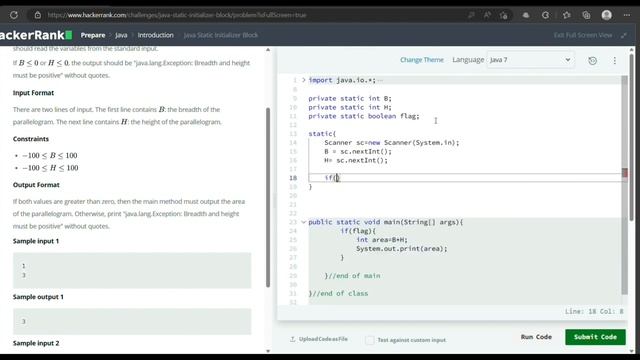Click the Submit Code button
The width and height of the screenshot is (640, 360).
click(x=595, y=337)
